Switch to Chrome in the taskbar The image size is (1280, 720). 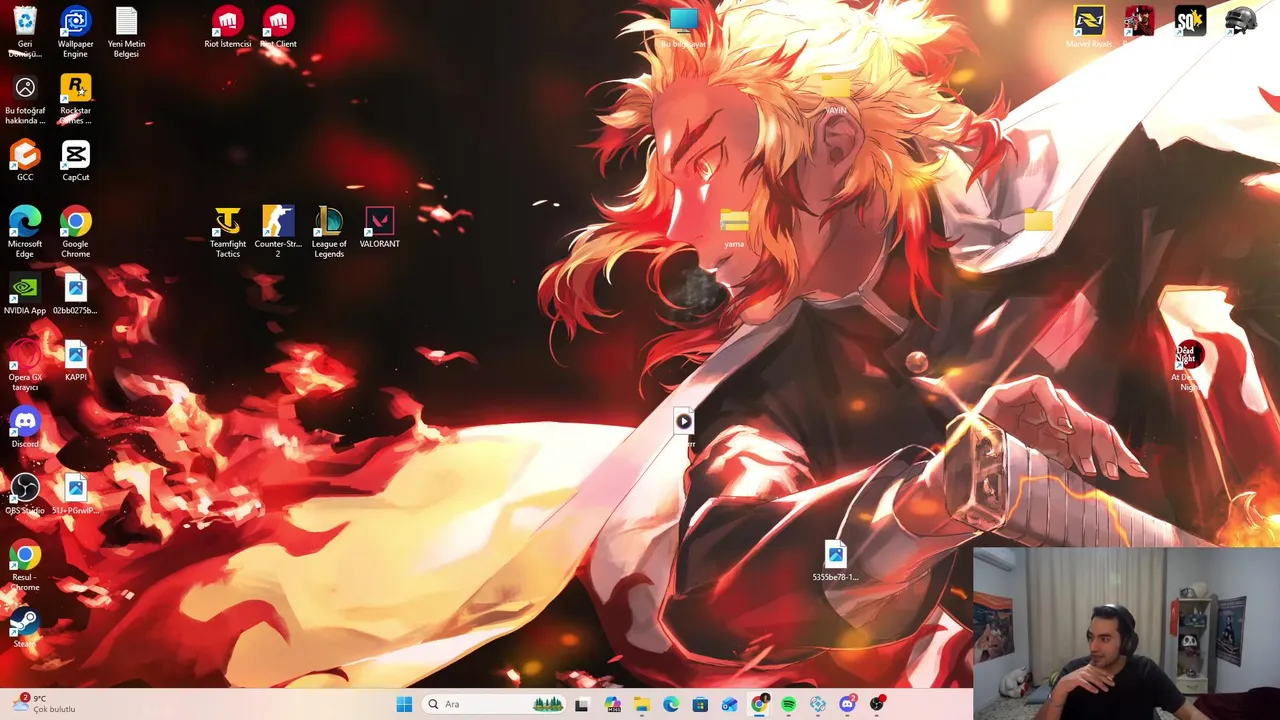click(759, 704)
